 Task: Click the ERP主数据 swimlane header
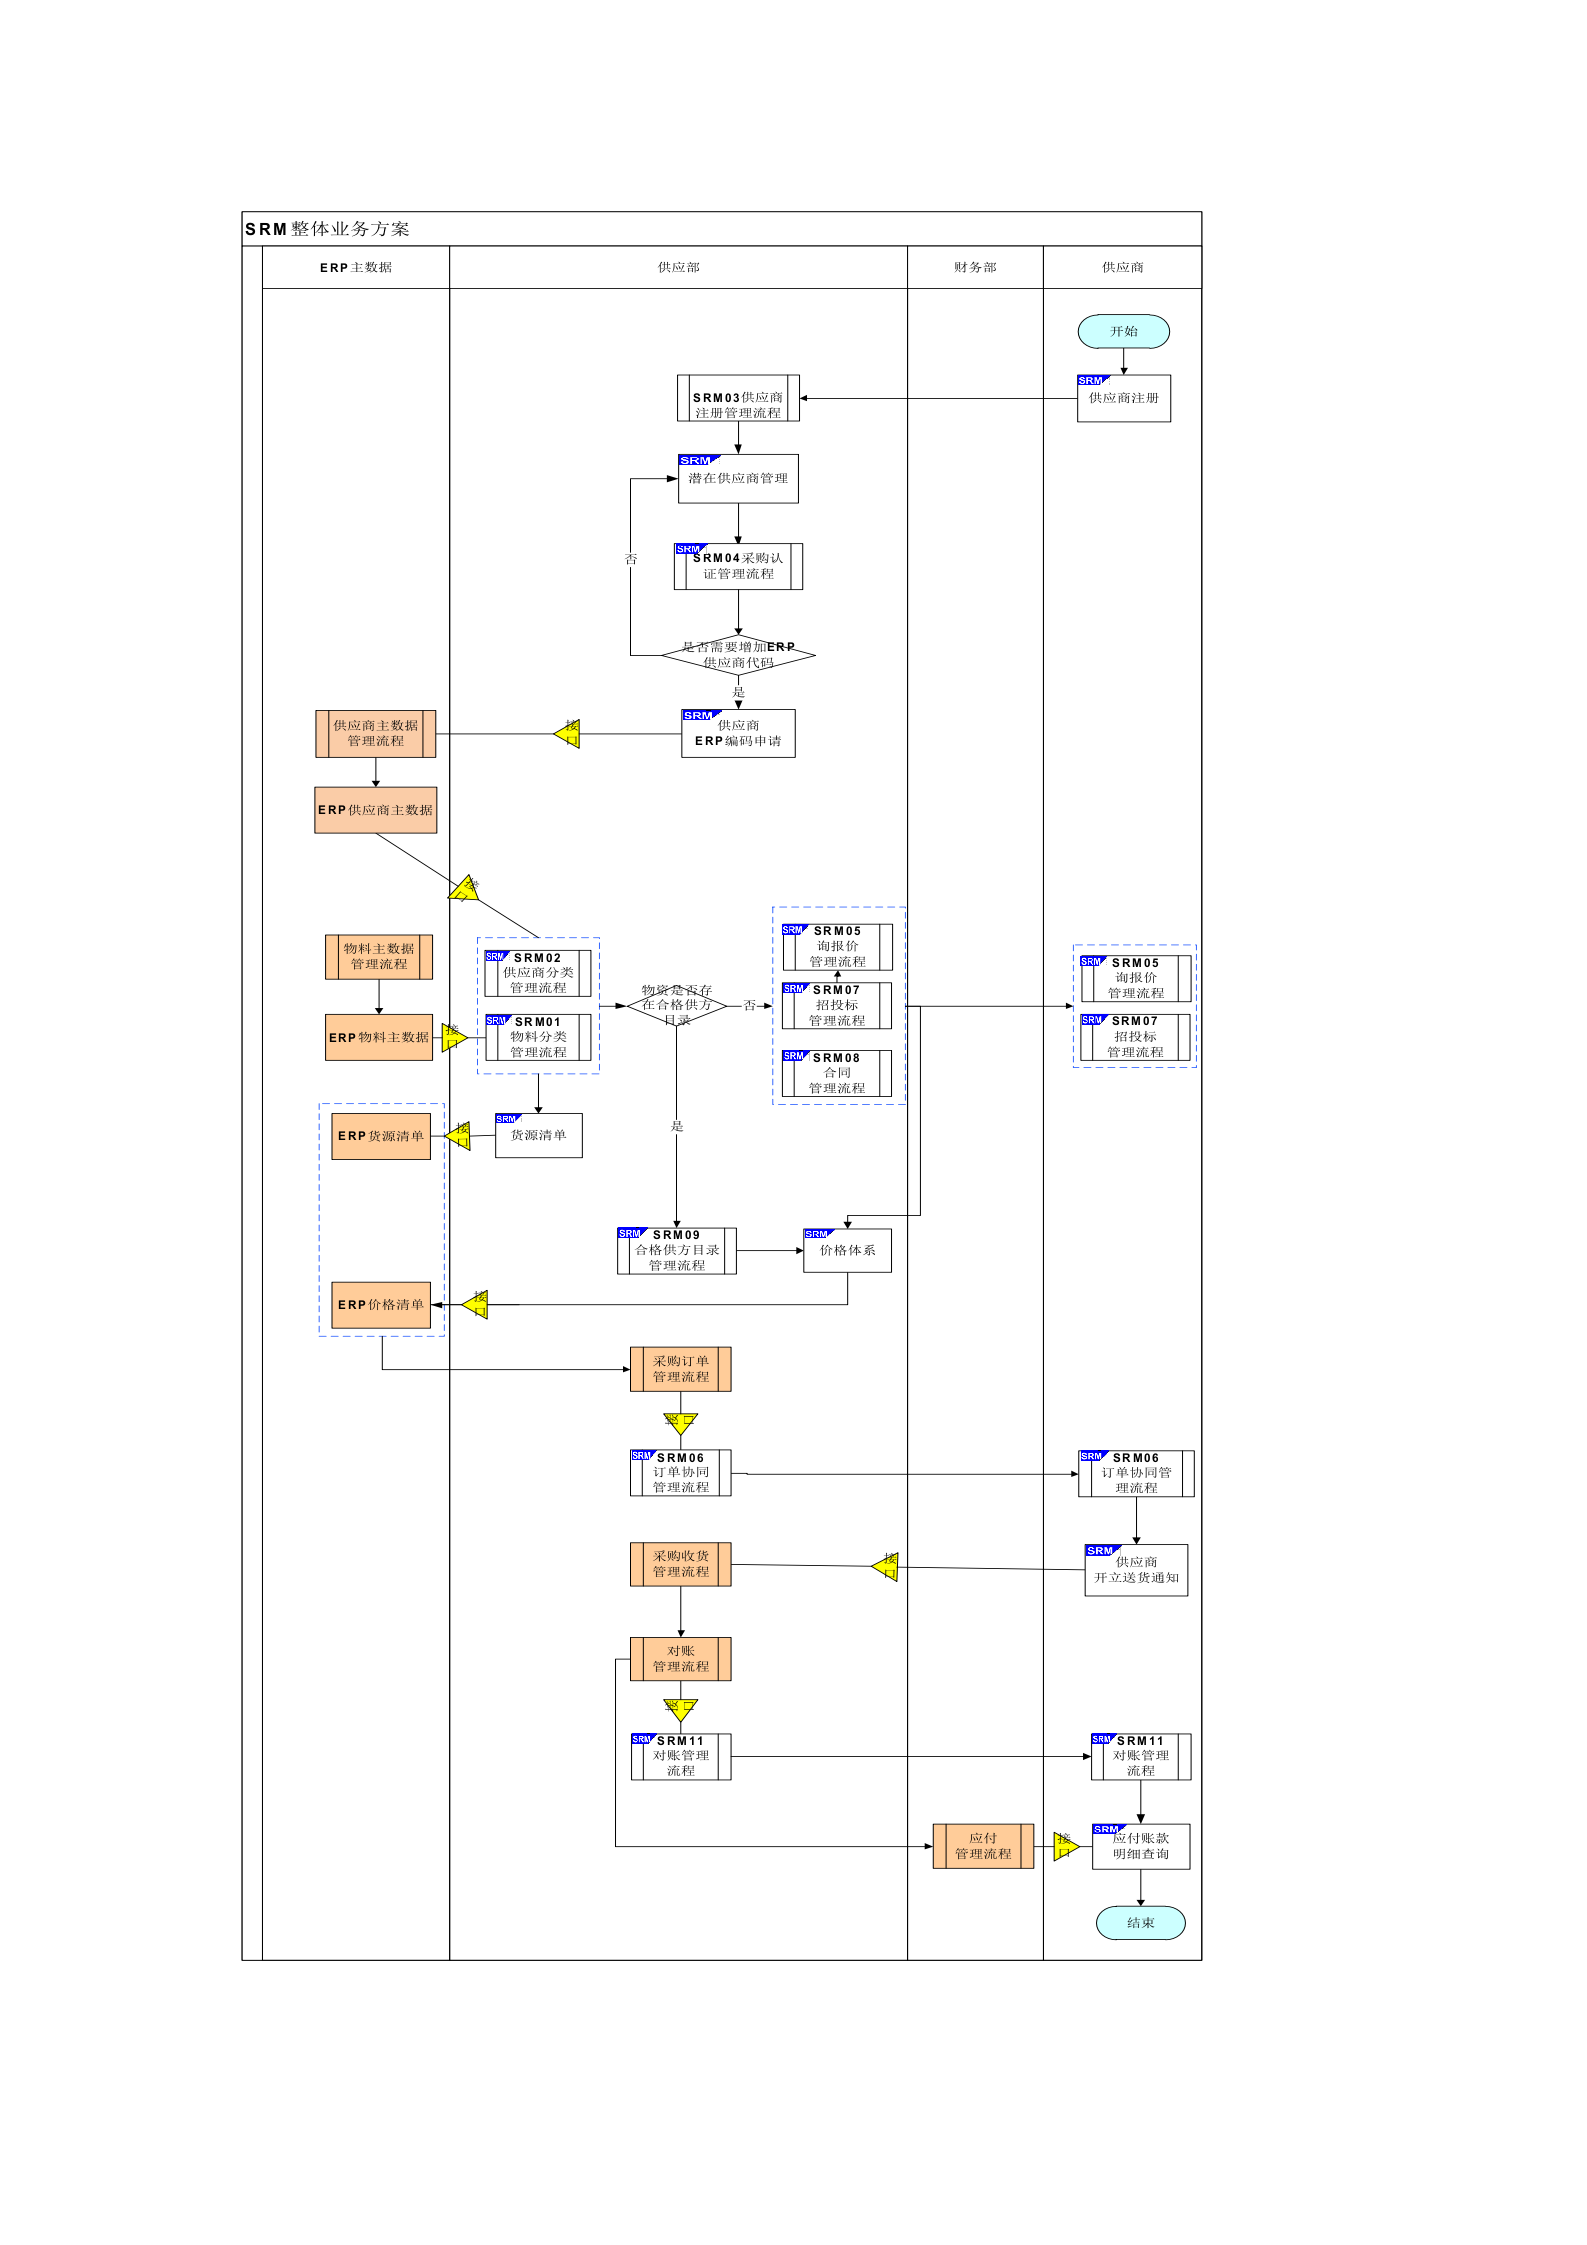point(356,267)
